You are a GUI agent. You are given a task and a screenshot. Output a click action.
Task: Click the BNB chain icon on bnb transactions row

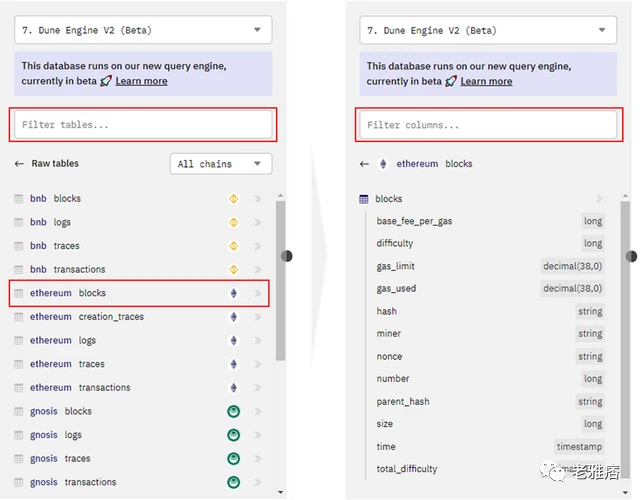pos(233,270)
